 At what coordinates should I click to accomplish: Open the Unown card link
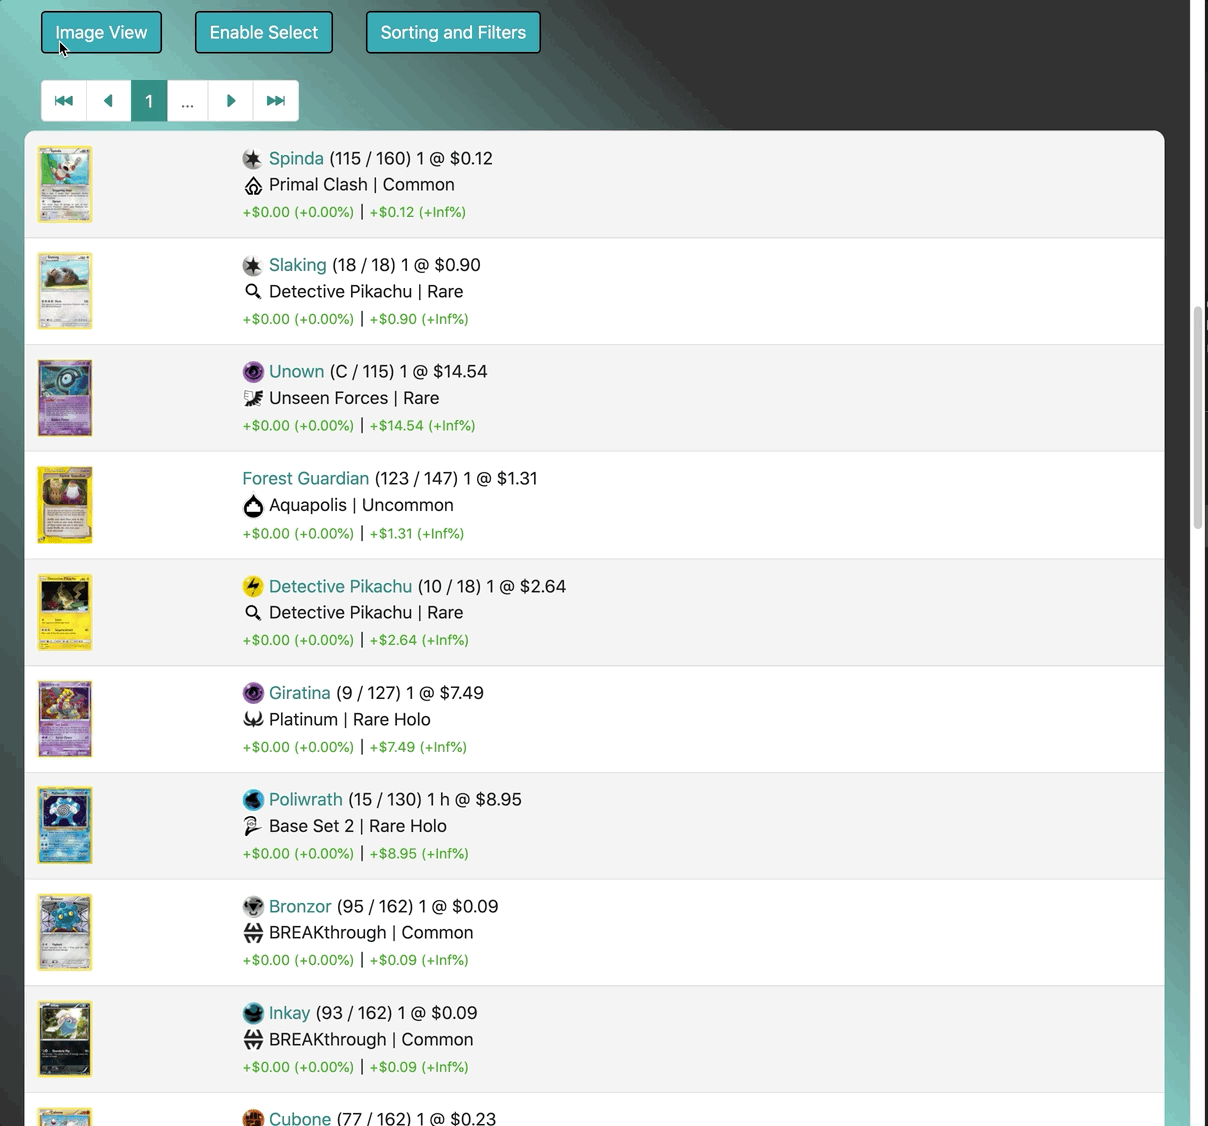pyautogui.click(x=296, y=371)
